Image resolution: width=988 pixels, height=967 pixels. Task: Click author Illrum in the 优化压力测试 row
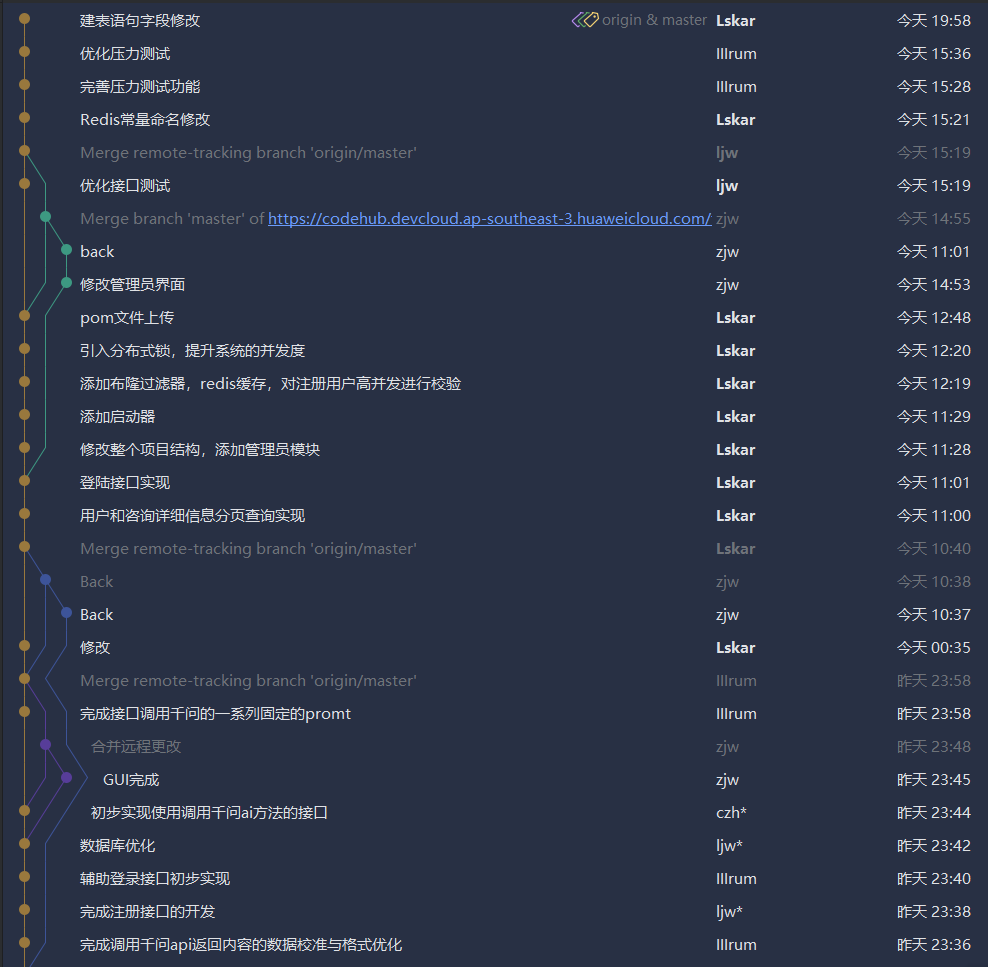736,54
